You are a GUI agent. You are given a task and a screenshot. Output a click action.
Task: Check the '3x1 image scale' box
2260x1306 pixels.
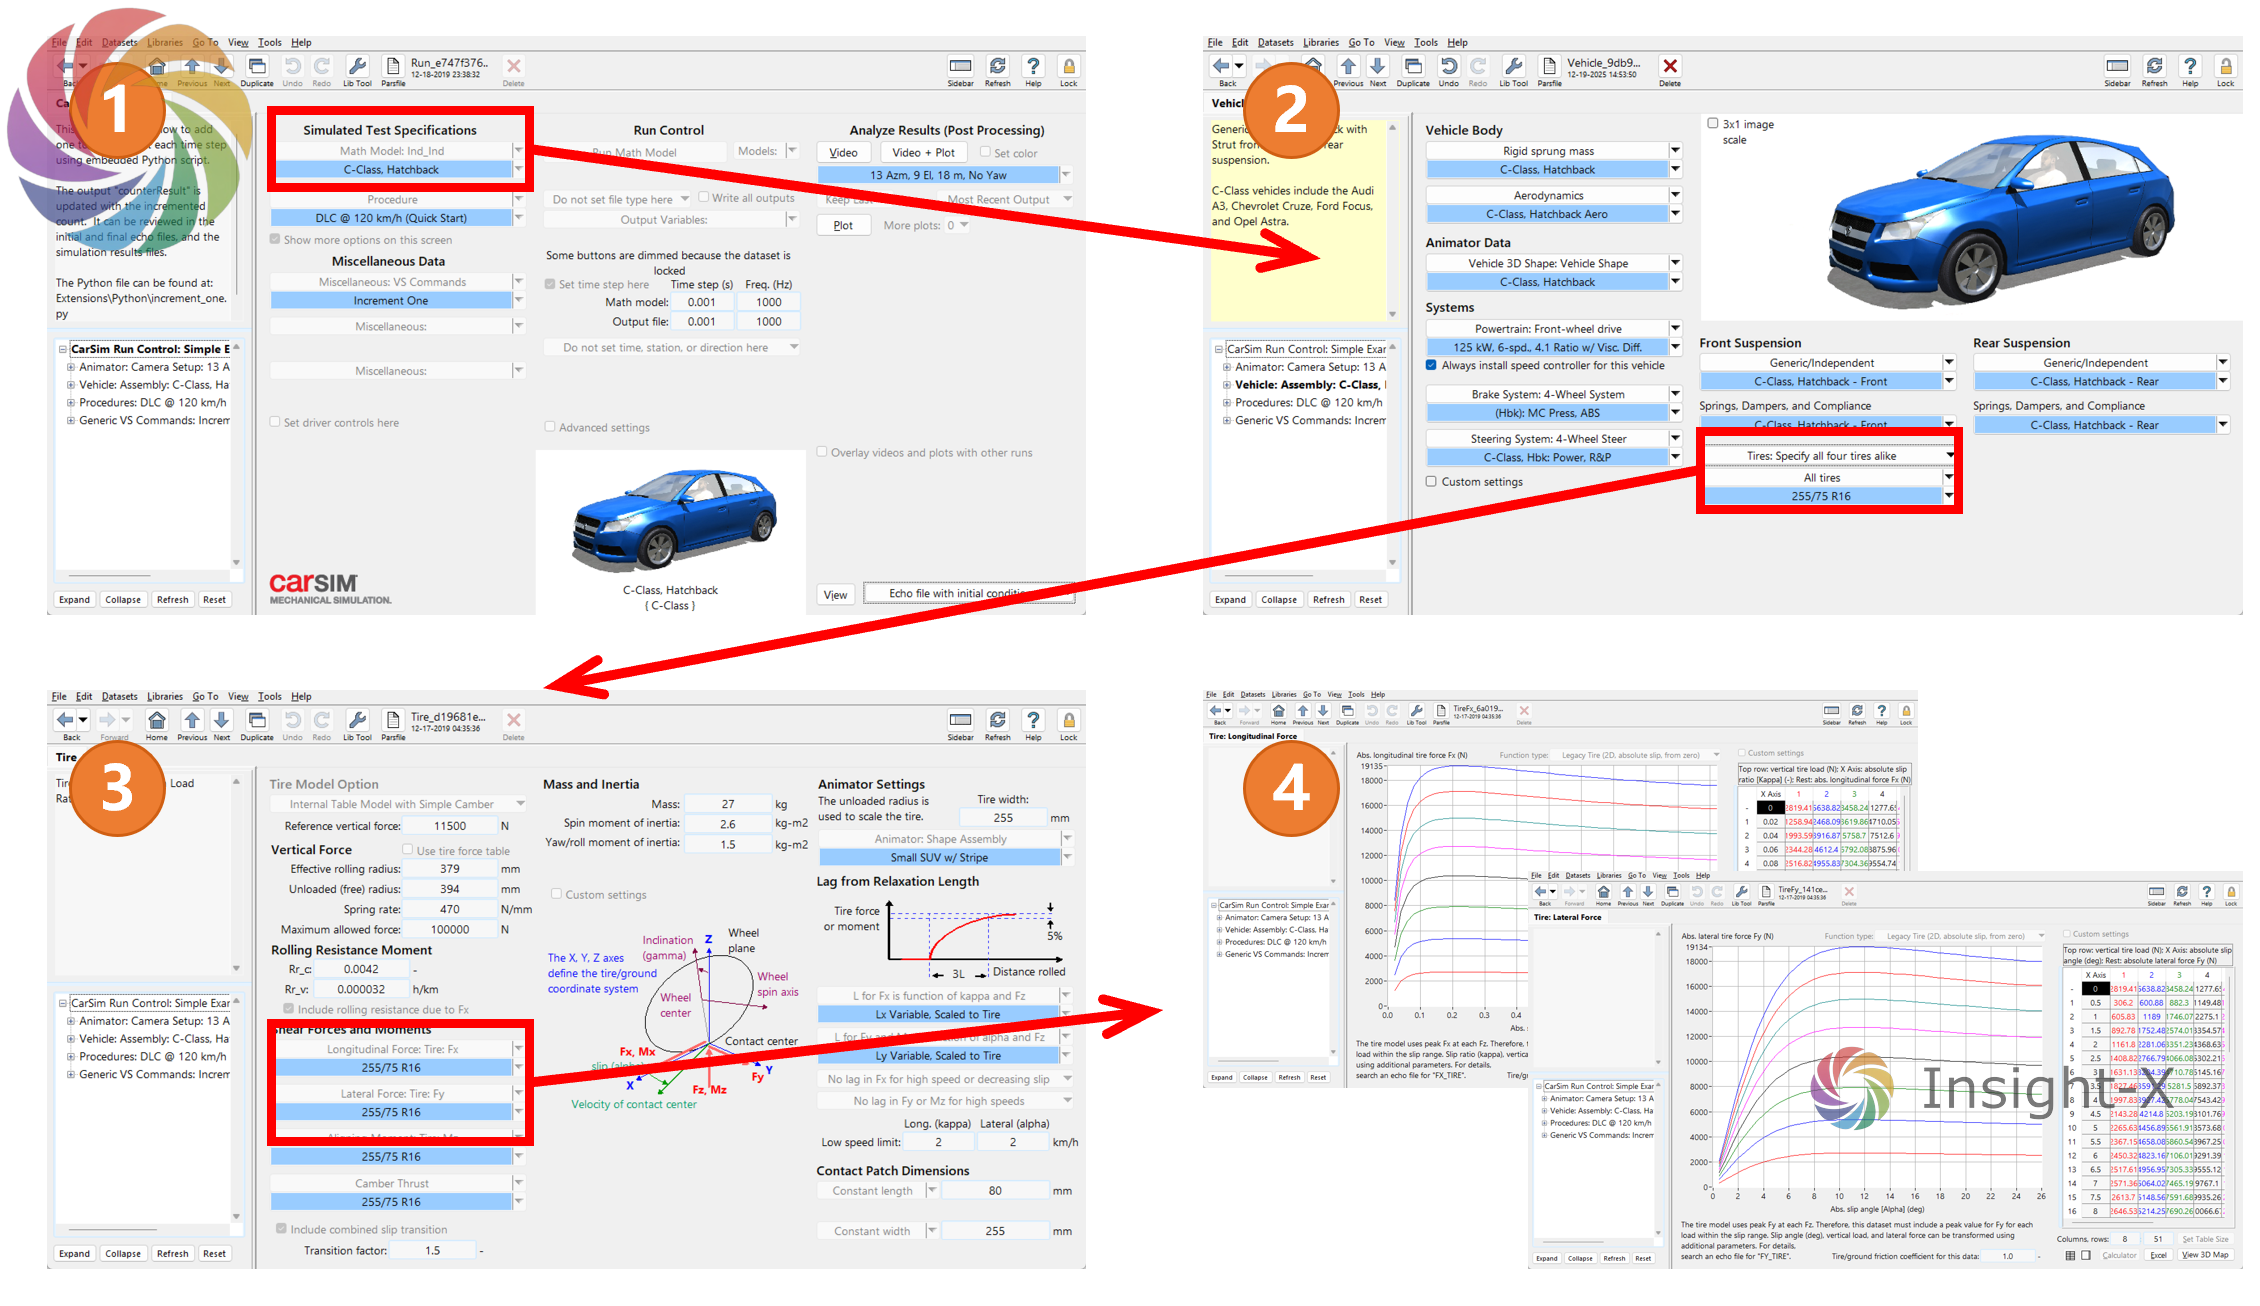pyautogui.click(x=1713, y=123)
